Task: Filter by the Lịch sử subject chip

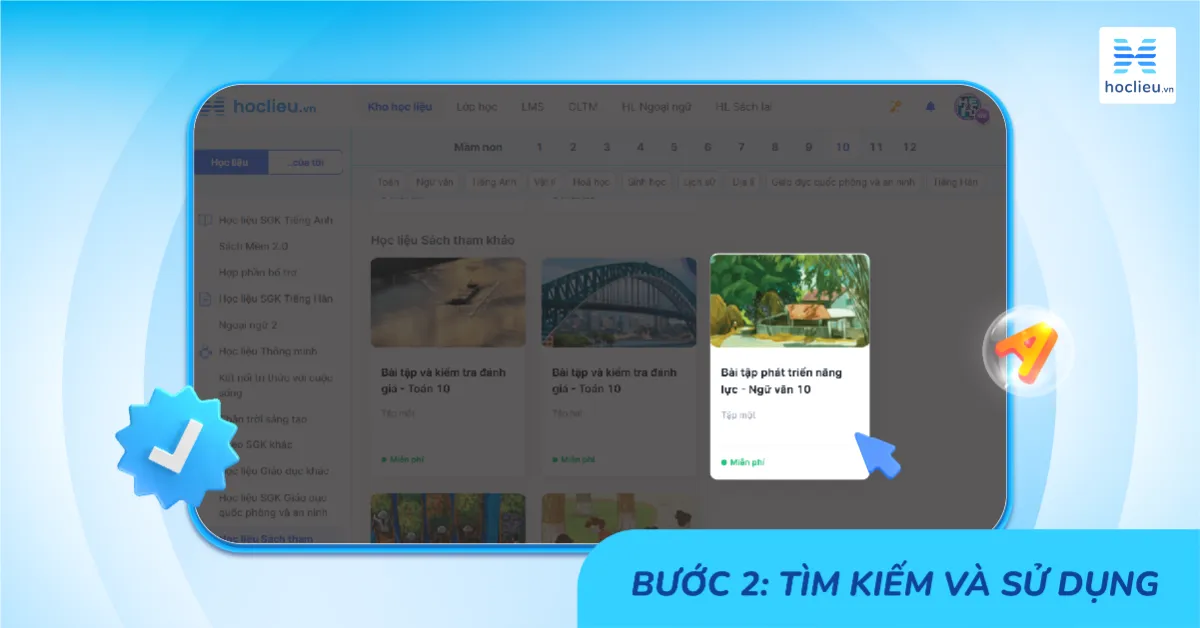Action: [x=699, y=183]
